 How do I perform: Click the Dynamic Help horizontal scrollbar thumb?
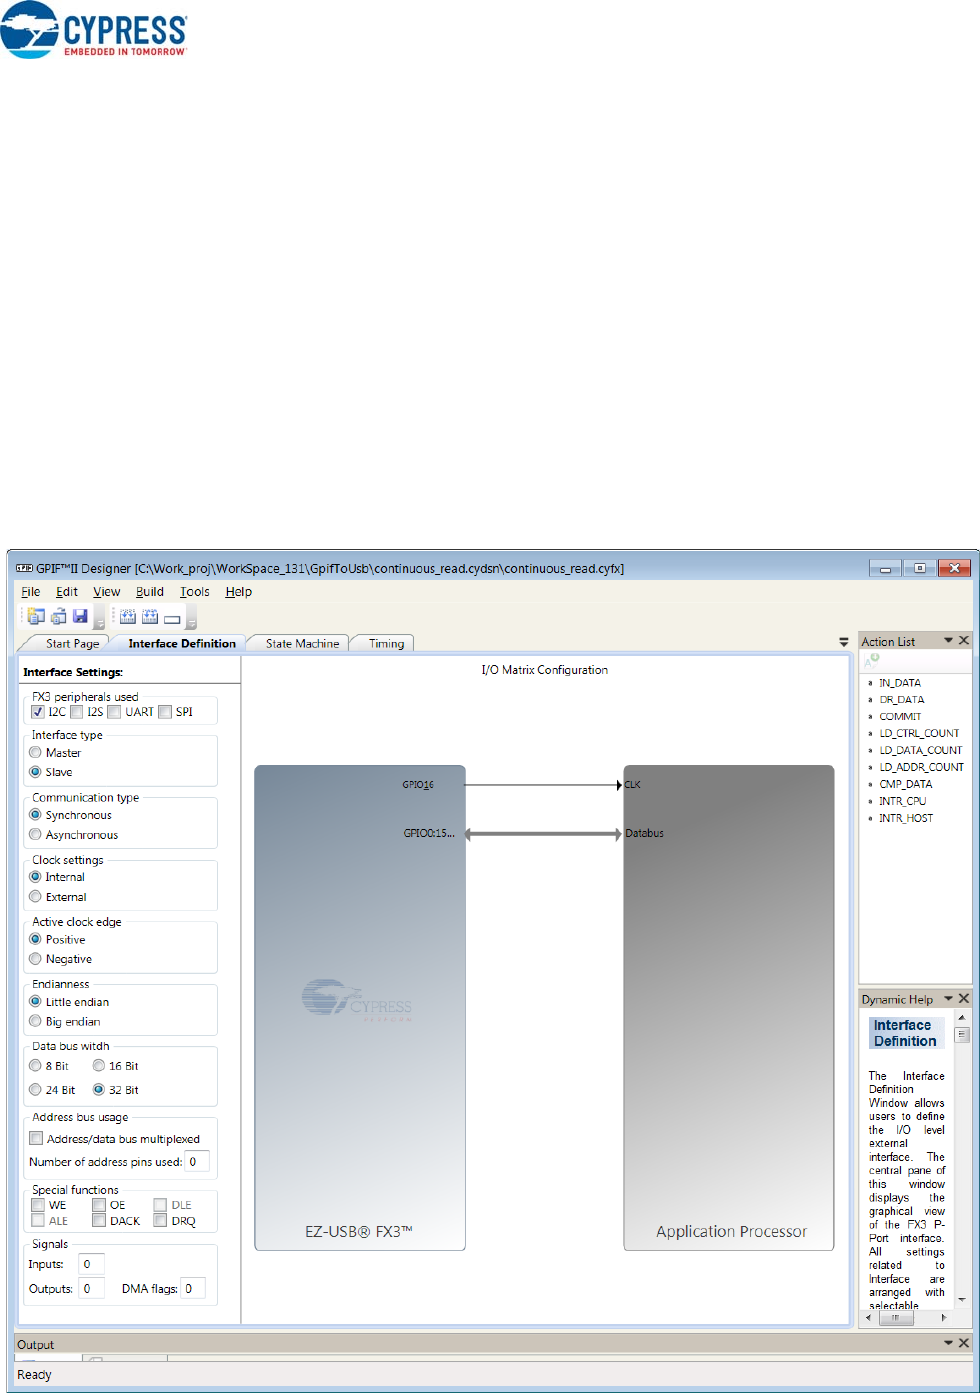coord(896,1318)
